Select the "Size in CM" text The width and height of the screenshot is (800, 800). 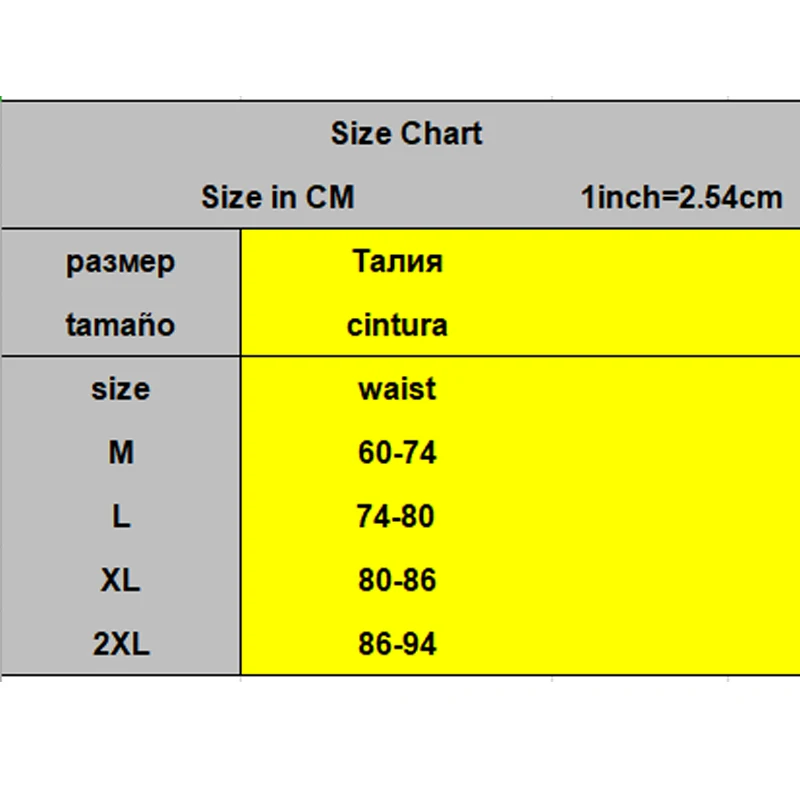pyautogui.click(x=278, y=196)
